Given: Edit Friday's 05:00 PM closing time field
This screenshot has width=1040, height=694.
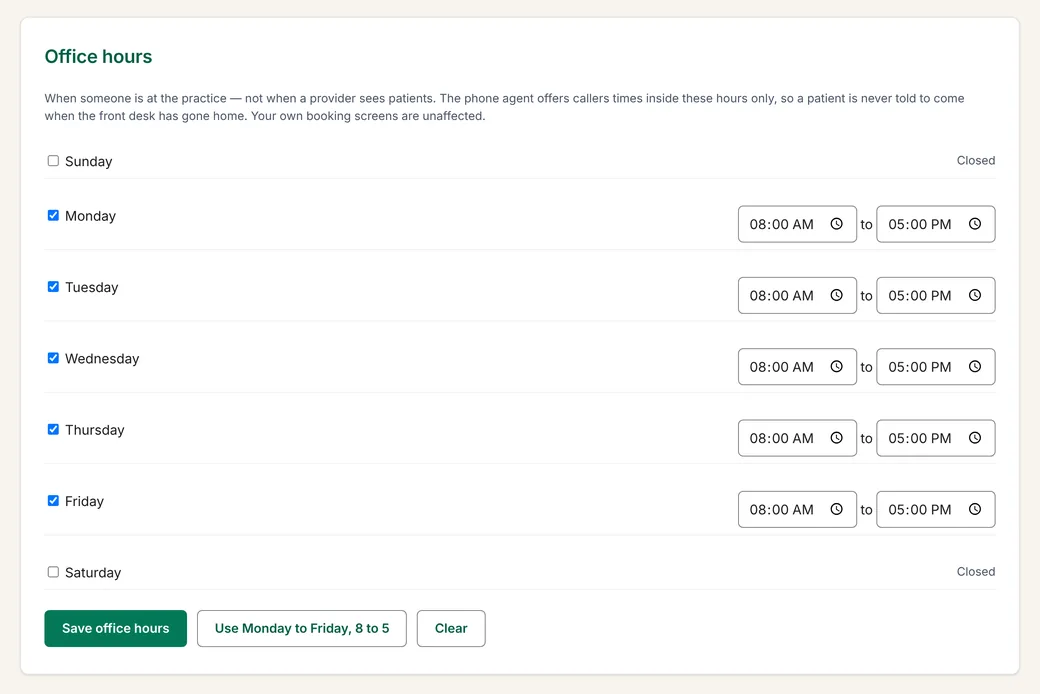Looking at the screenshot, I should (x=936, y=510).
